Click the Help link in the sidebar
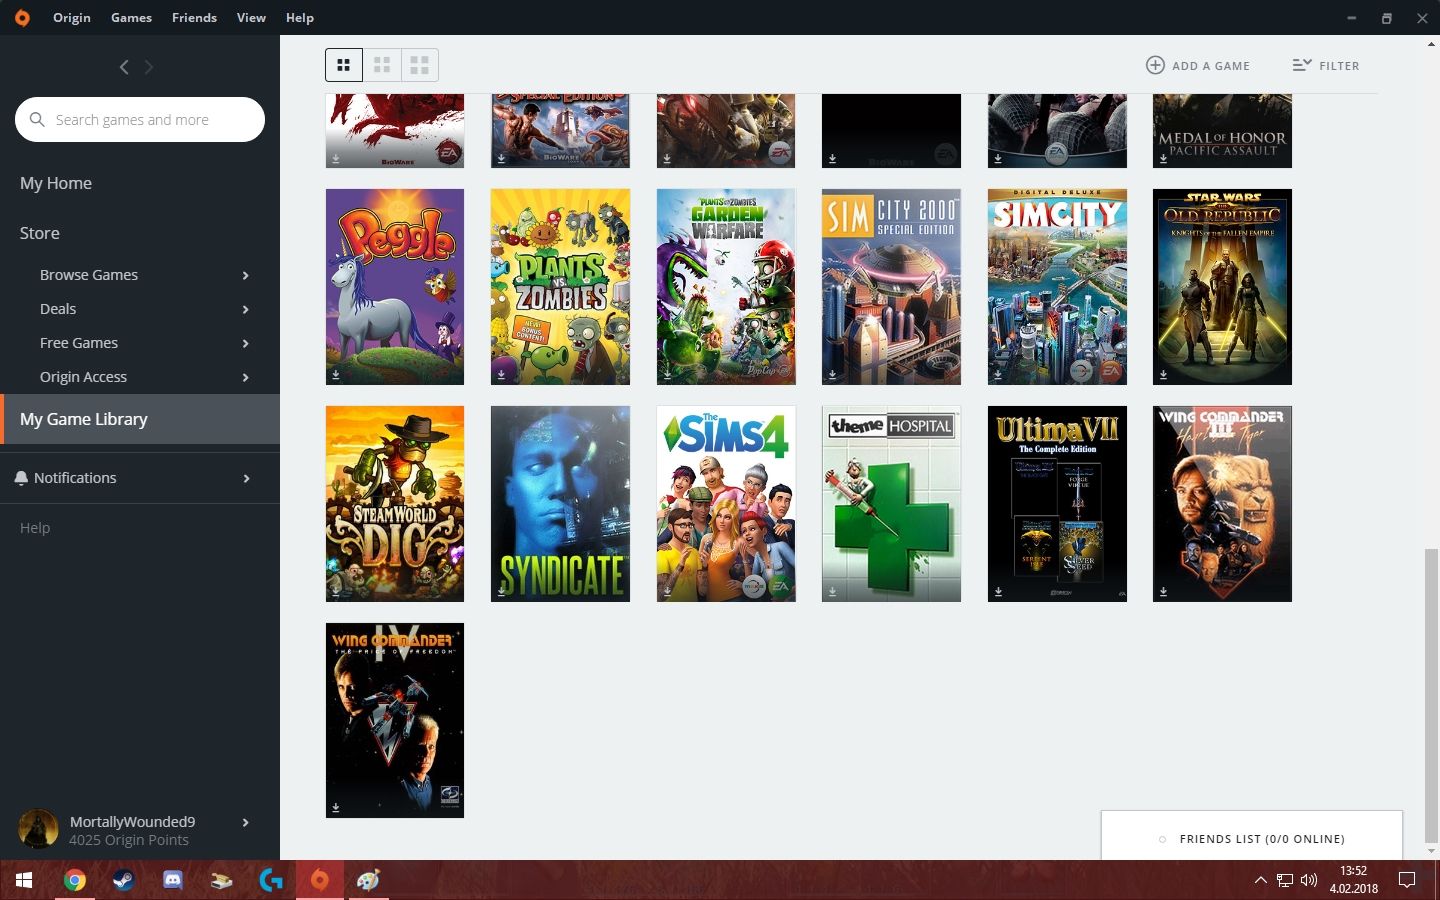Image resolution: width=1440 pixels, height=900 pixels. coord(35,528)
